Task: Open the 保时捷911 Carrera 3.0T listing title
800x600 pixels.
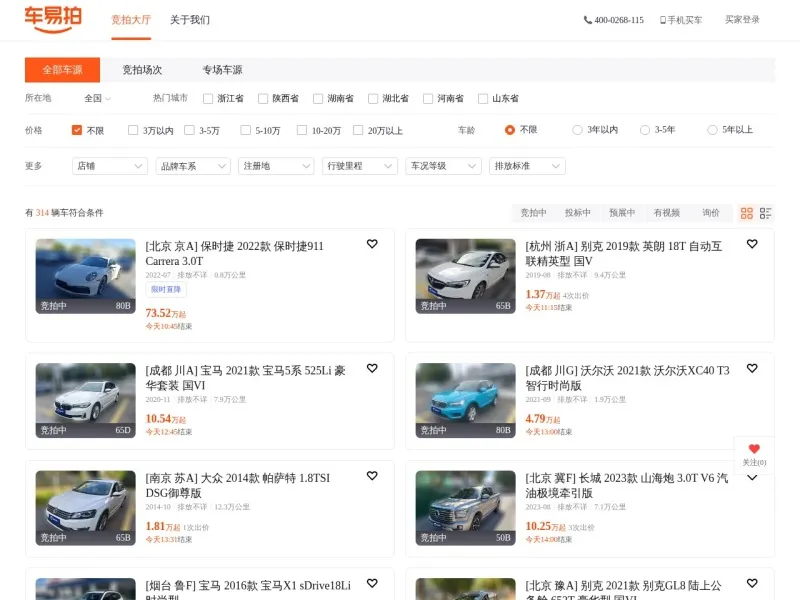Action: 235,254
